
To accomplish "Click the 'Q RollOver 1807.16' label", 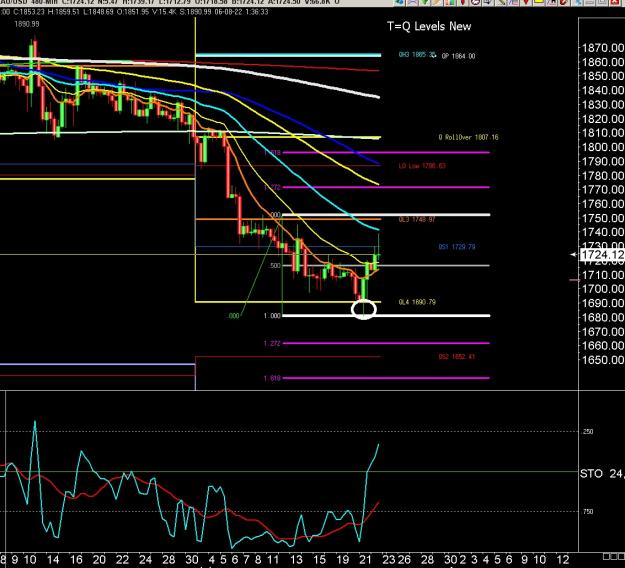I will 468,137.
